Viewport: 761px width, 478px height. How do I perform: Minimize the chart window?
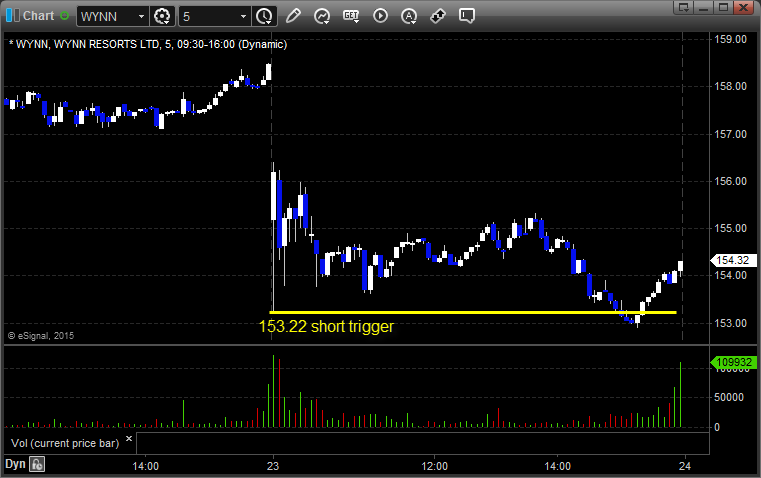click(x=704, y=7)
